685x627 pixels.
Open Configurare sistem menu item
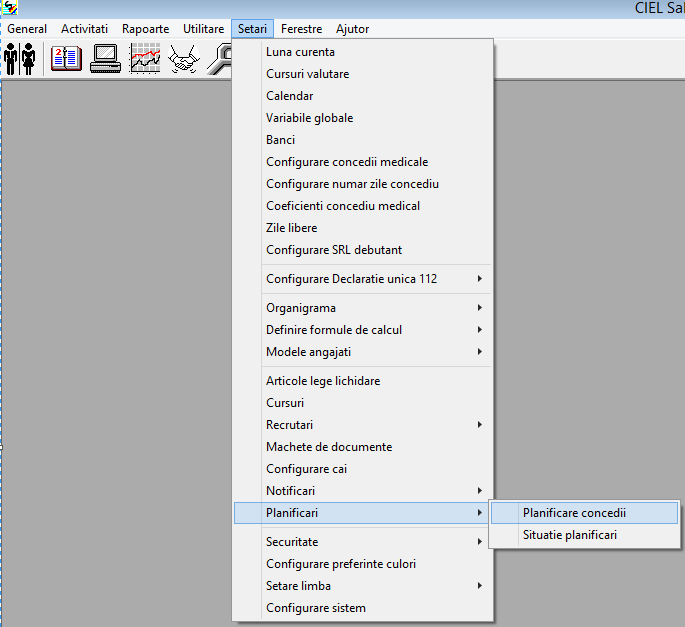(363, 608)
